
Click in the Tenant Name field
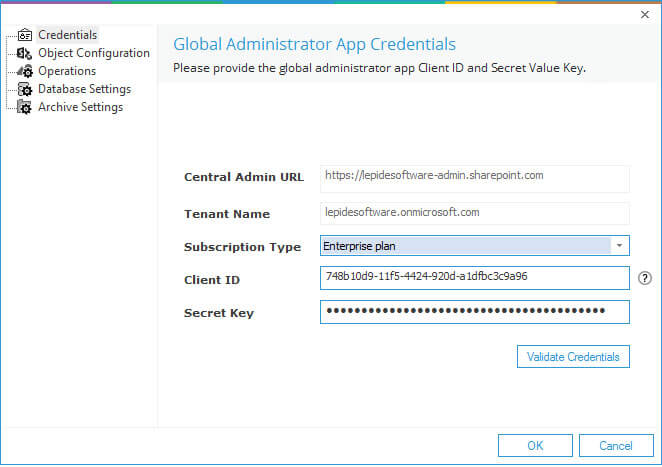(474, 213)
